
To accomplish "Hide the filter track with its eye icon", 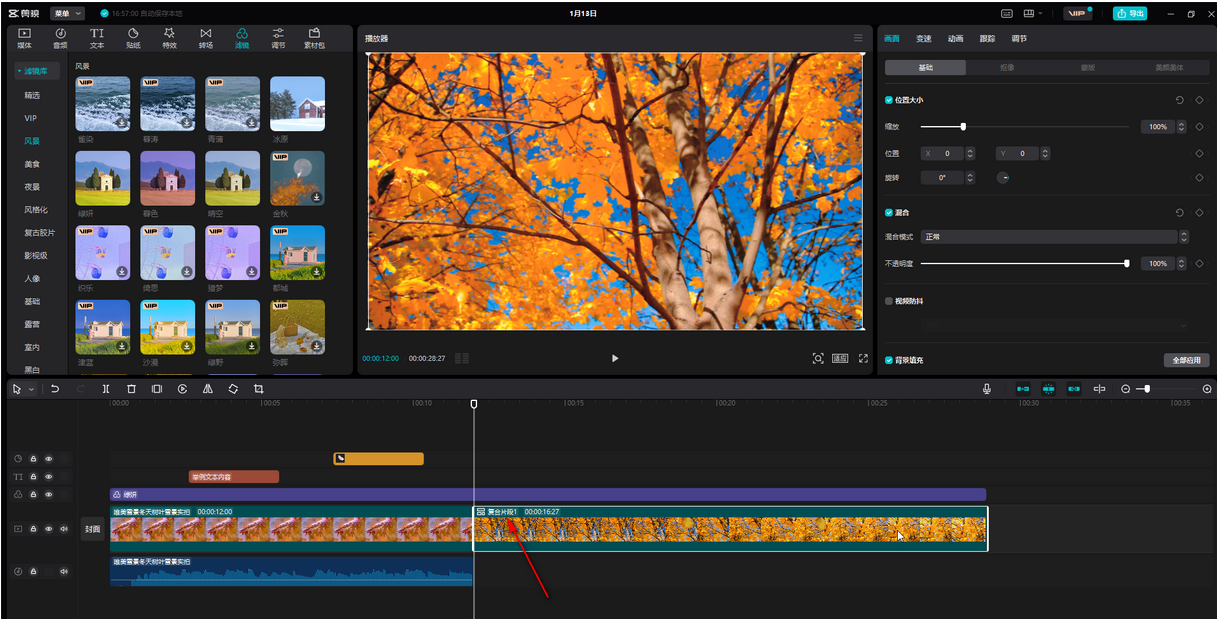I will pos(48,494).
